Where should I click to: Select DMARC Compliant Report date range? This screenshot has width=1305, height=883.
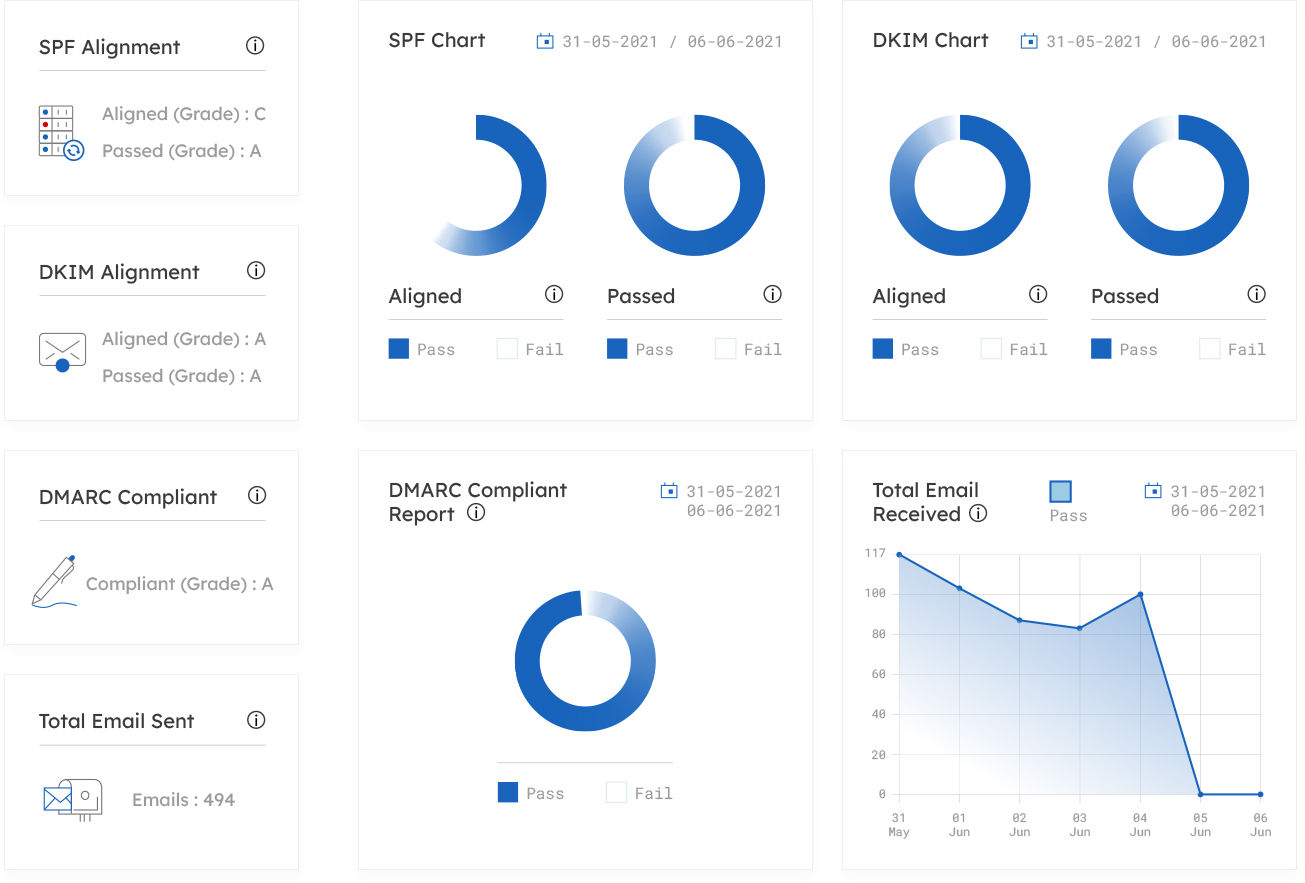(x=734, y=501)
